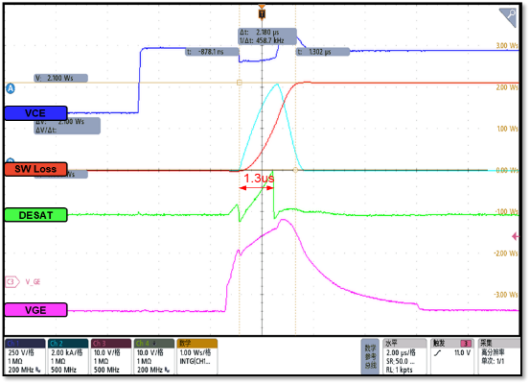Open the acquisition mode badge
This screenshot has height=384, width=530.
pyautogui.click(x=499, y=357)
